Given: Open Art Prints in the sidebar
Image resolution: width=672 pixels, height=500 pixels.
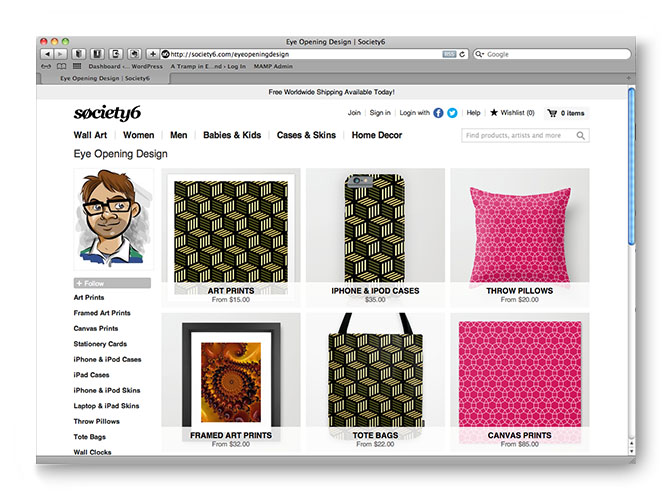Looking at the screenshot, I should coord(89,297).
